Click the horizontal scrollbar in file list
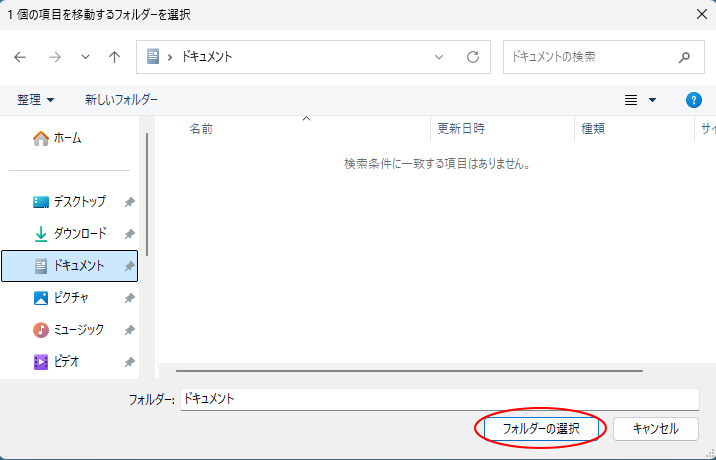The height and width of the screenshot is (460, 716). coord(410,371)
